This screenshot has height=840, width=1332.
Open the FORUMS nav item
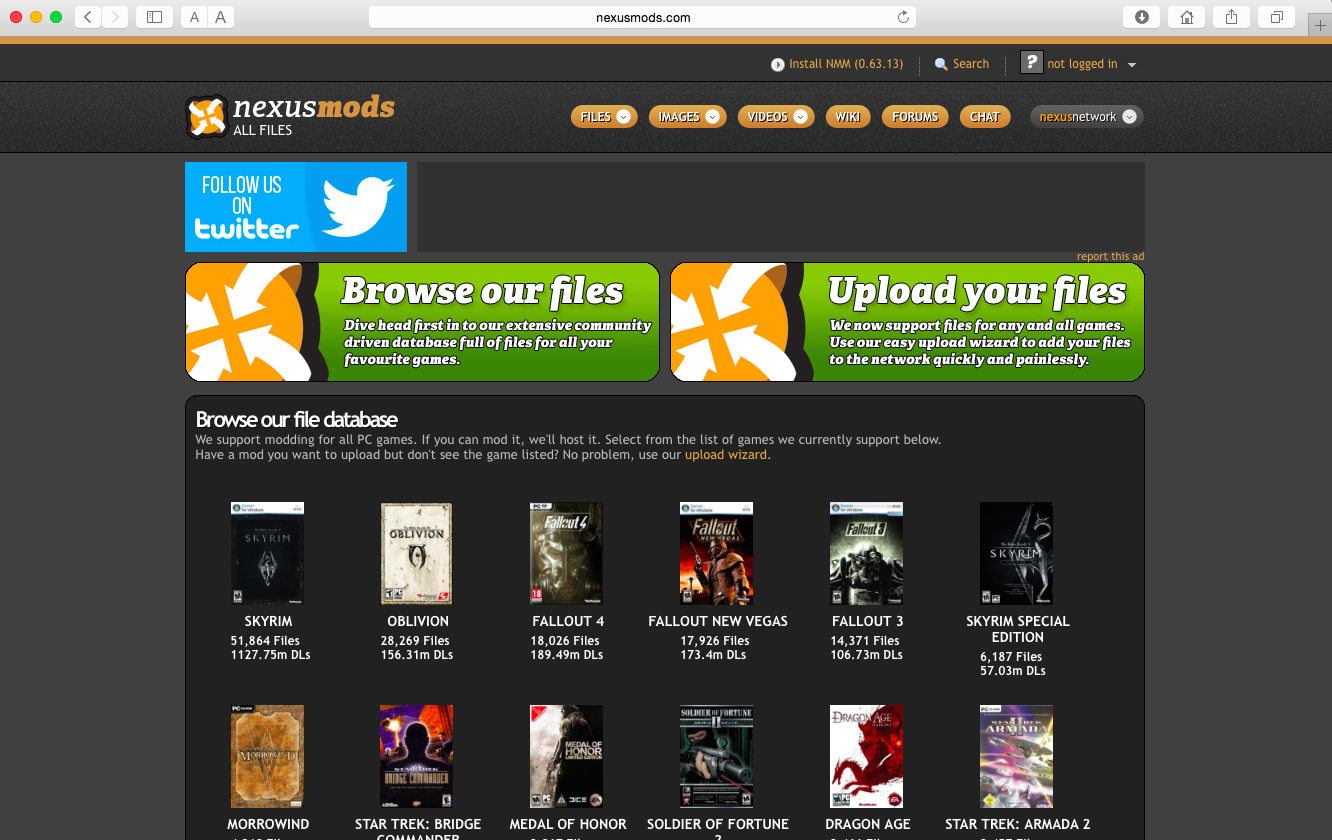915,117
